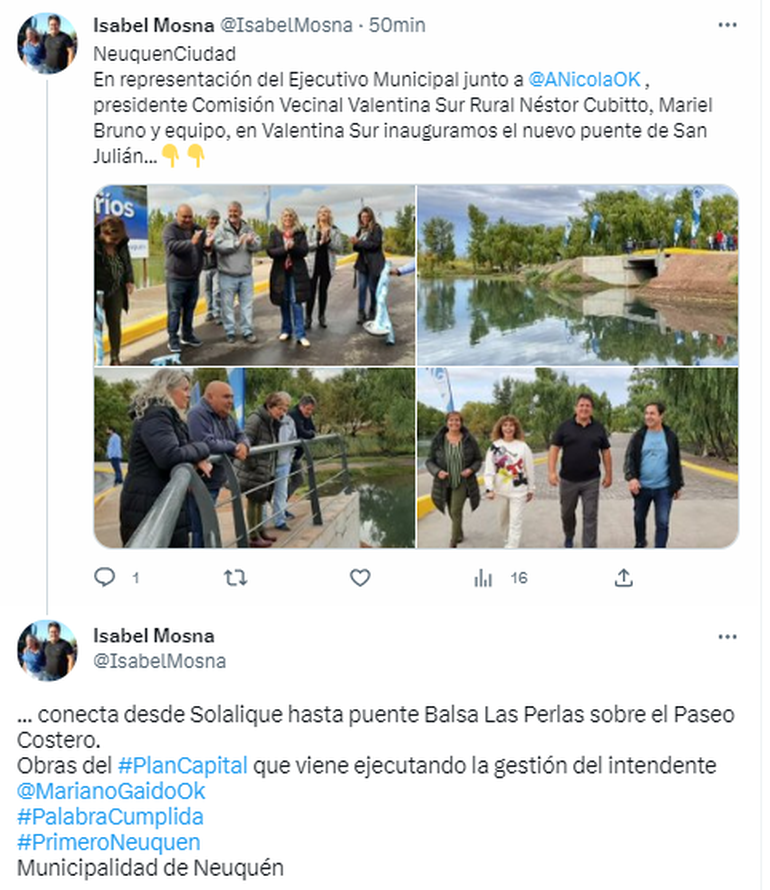Open the #PlanCapital hashtag
This screenshot has width=770, height=890.
pos(183,765)
